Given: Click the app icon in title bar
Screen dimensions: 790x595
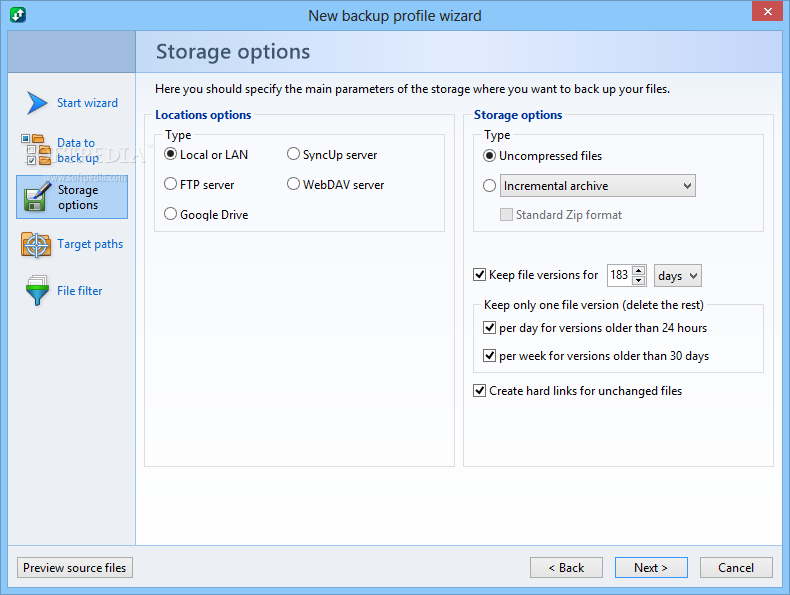Looking at the screenshot, I should click(x=17, y=15).
